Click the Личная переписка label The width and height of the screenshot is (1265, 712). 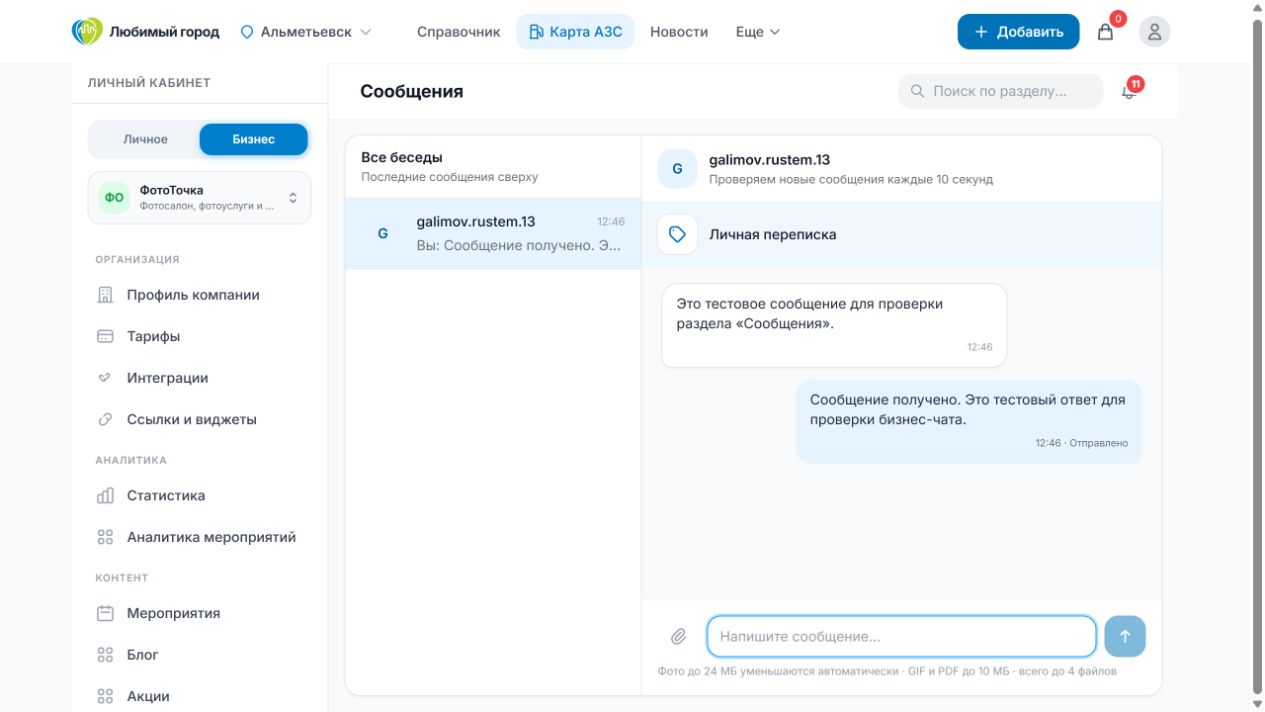pos(773,234)
